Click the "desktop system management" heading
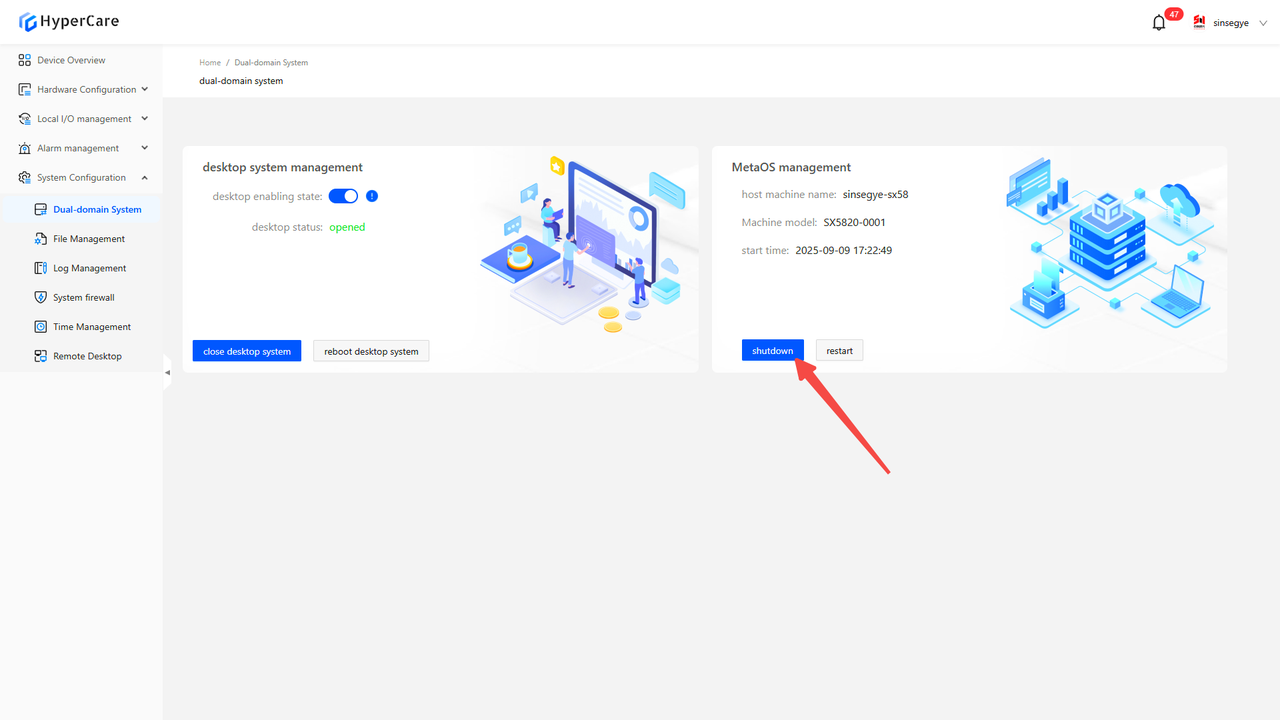This screenshot has height=720, width=1280. pyautogui.click(x=283, y=167)
